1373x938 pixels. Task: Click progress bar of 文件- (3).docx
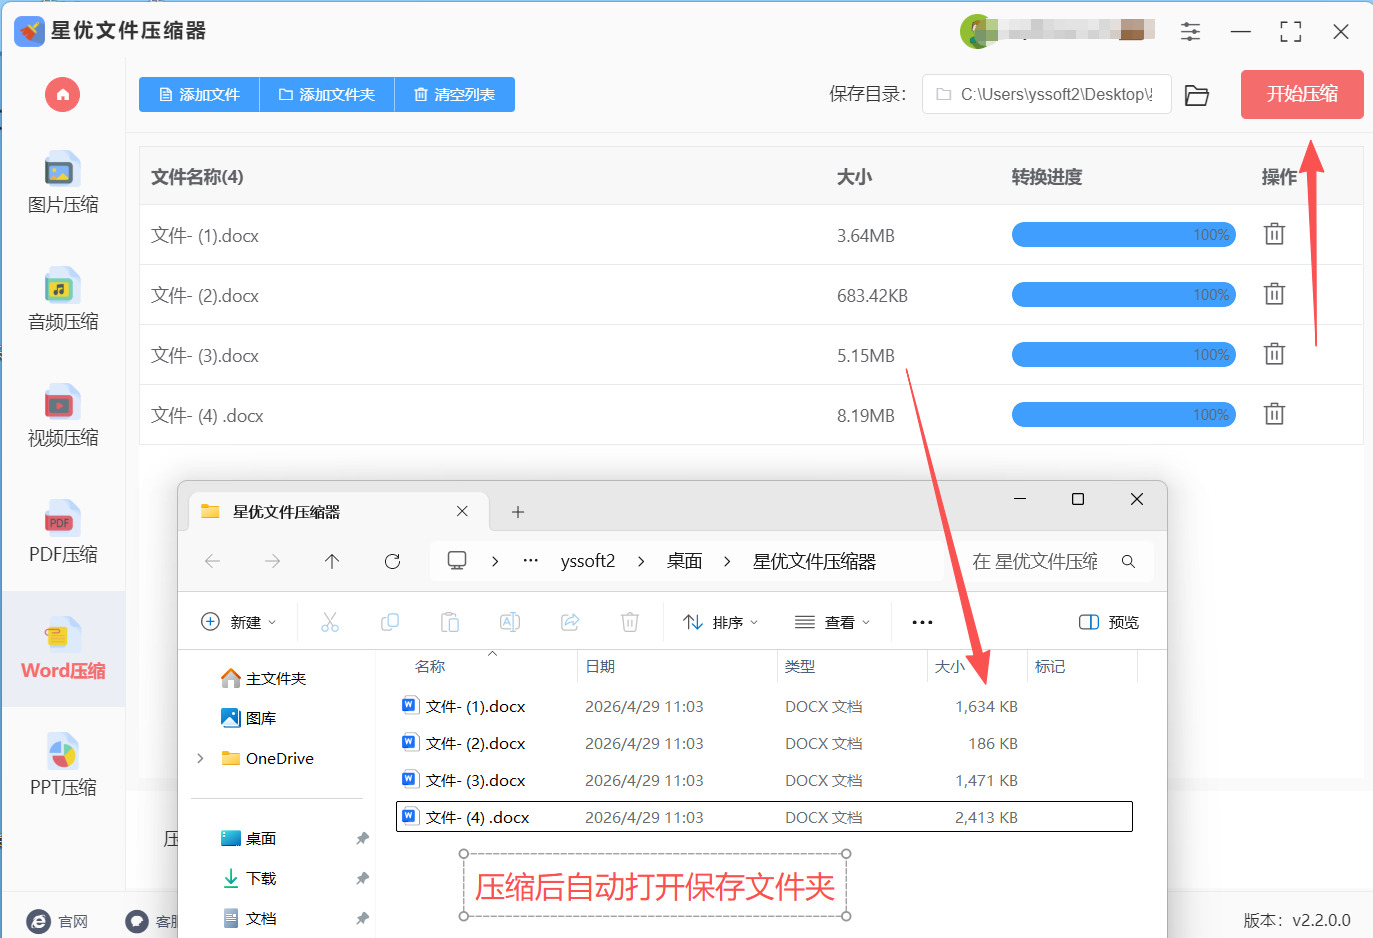pos(1124,355)
